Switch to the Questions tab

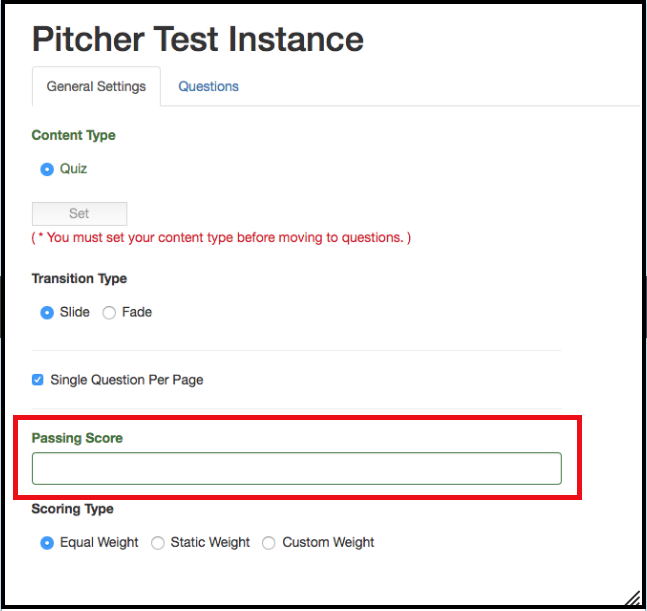tap(208, 86)
